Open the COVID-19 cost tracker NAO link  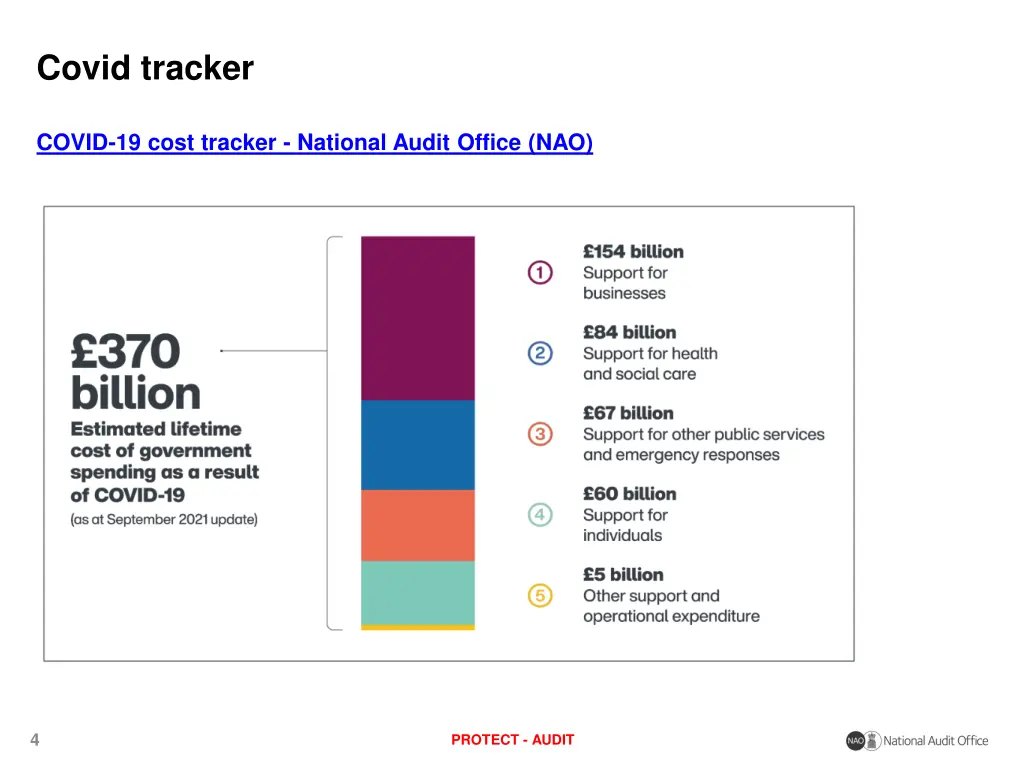(x=314, y=143)
